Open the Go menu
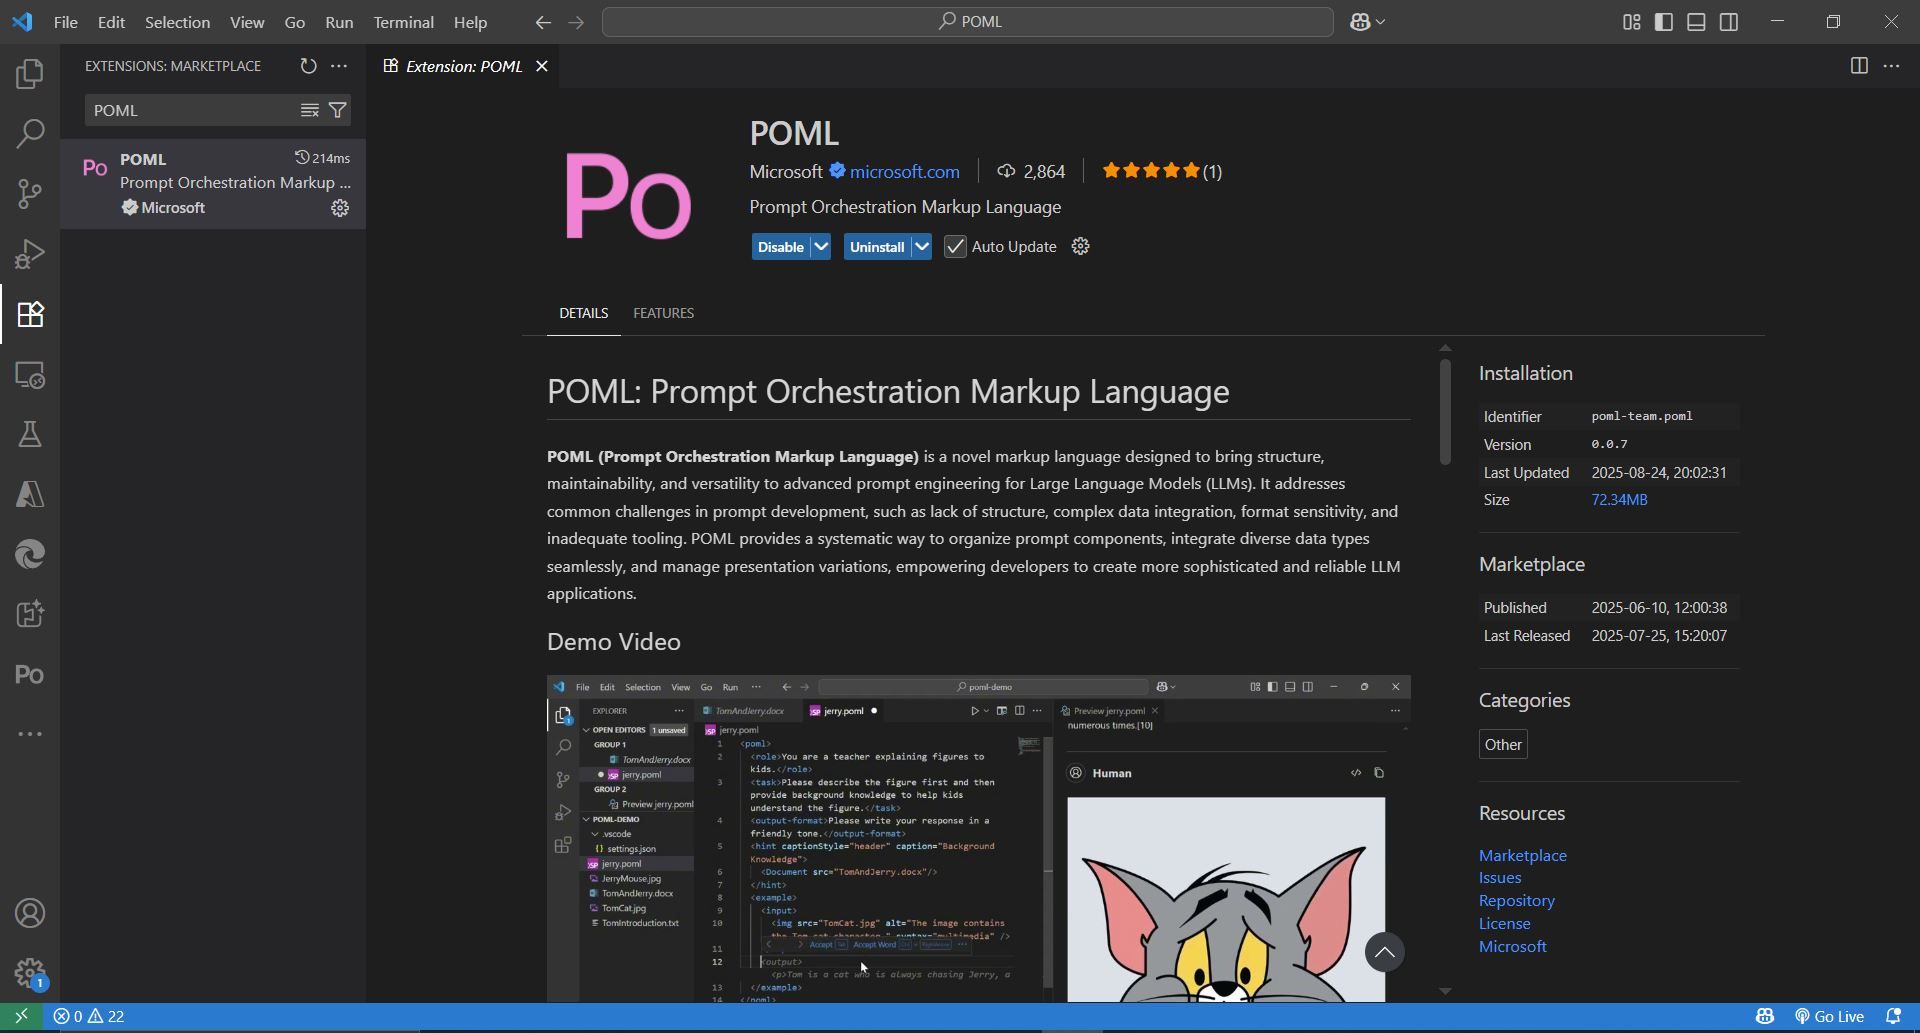Image resolution: width=1920 pixels, height=1033 pixels. (x=294, y=22)
